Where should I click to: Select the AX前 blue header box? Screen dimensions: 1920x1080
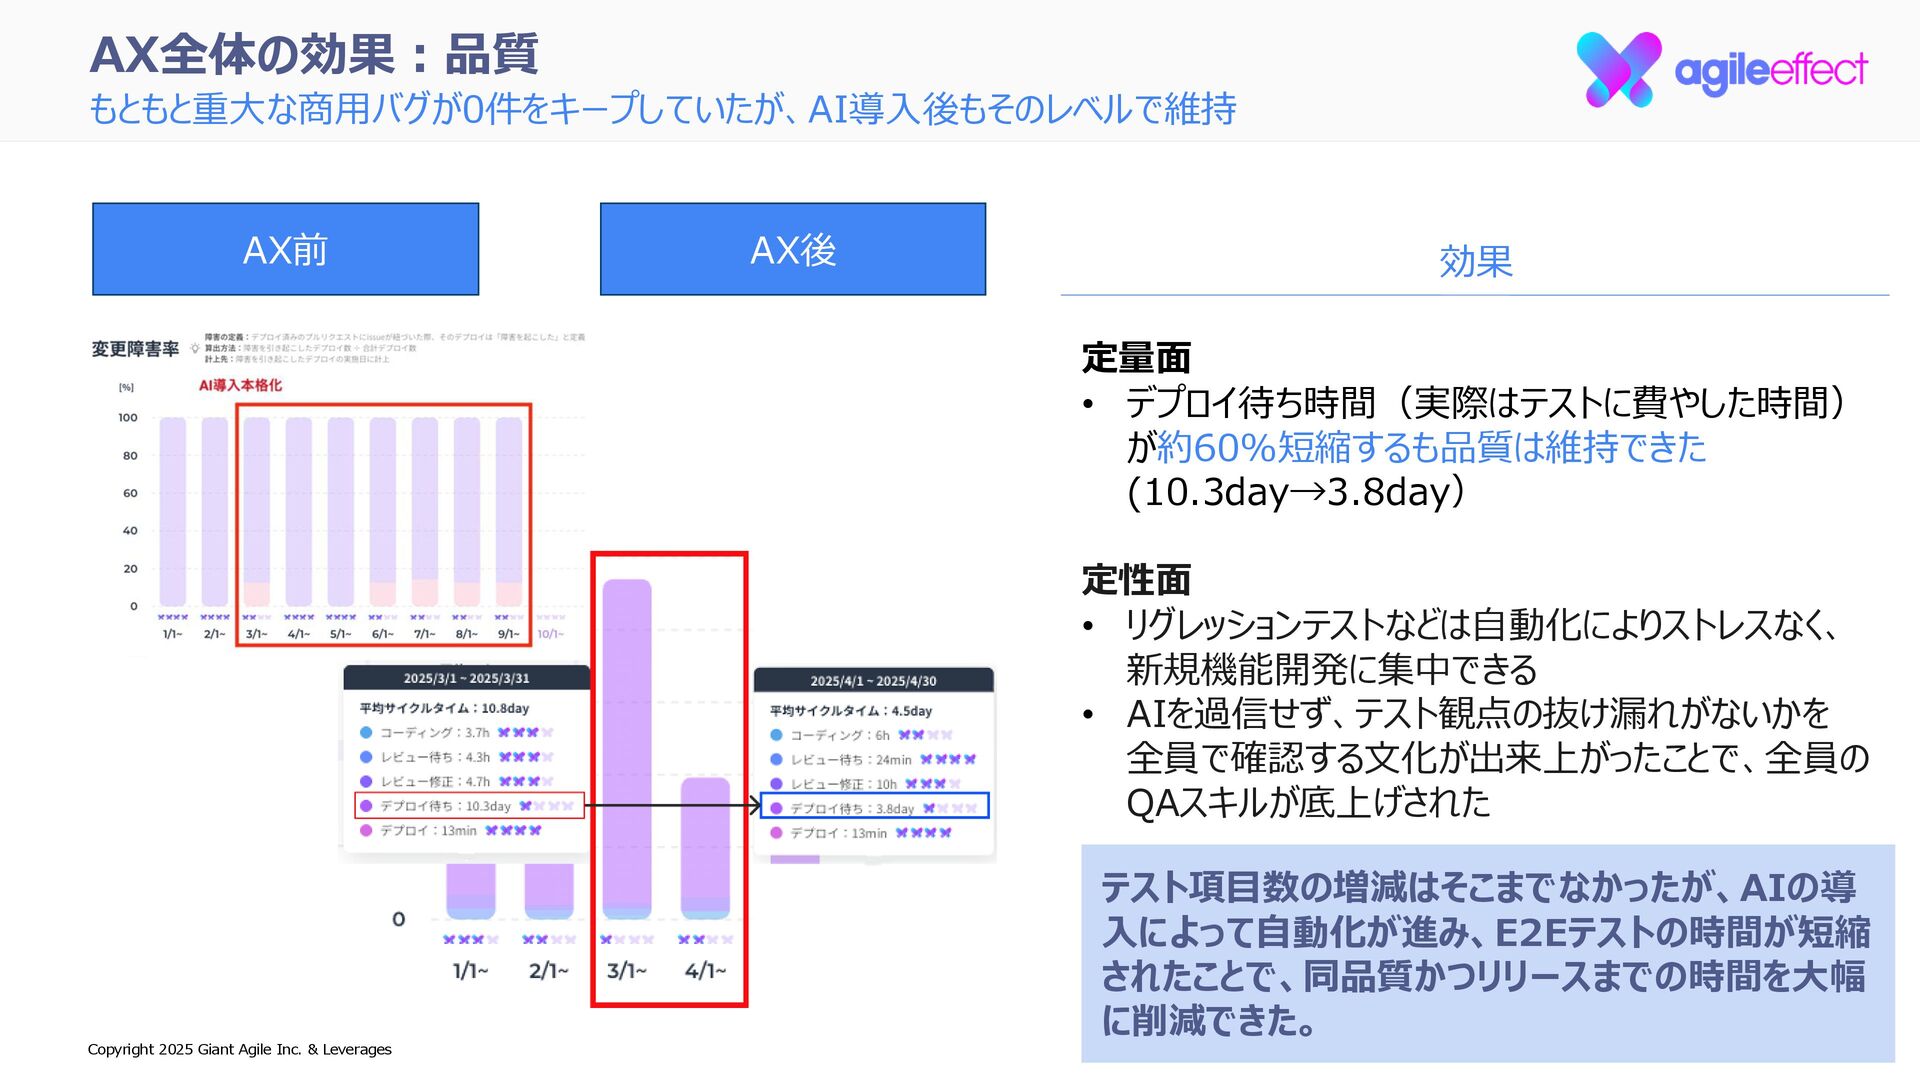(x=286, y=249)
